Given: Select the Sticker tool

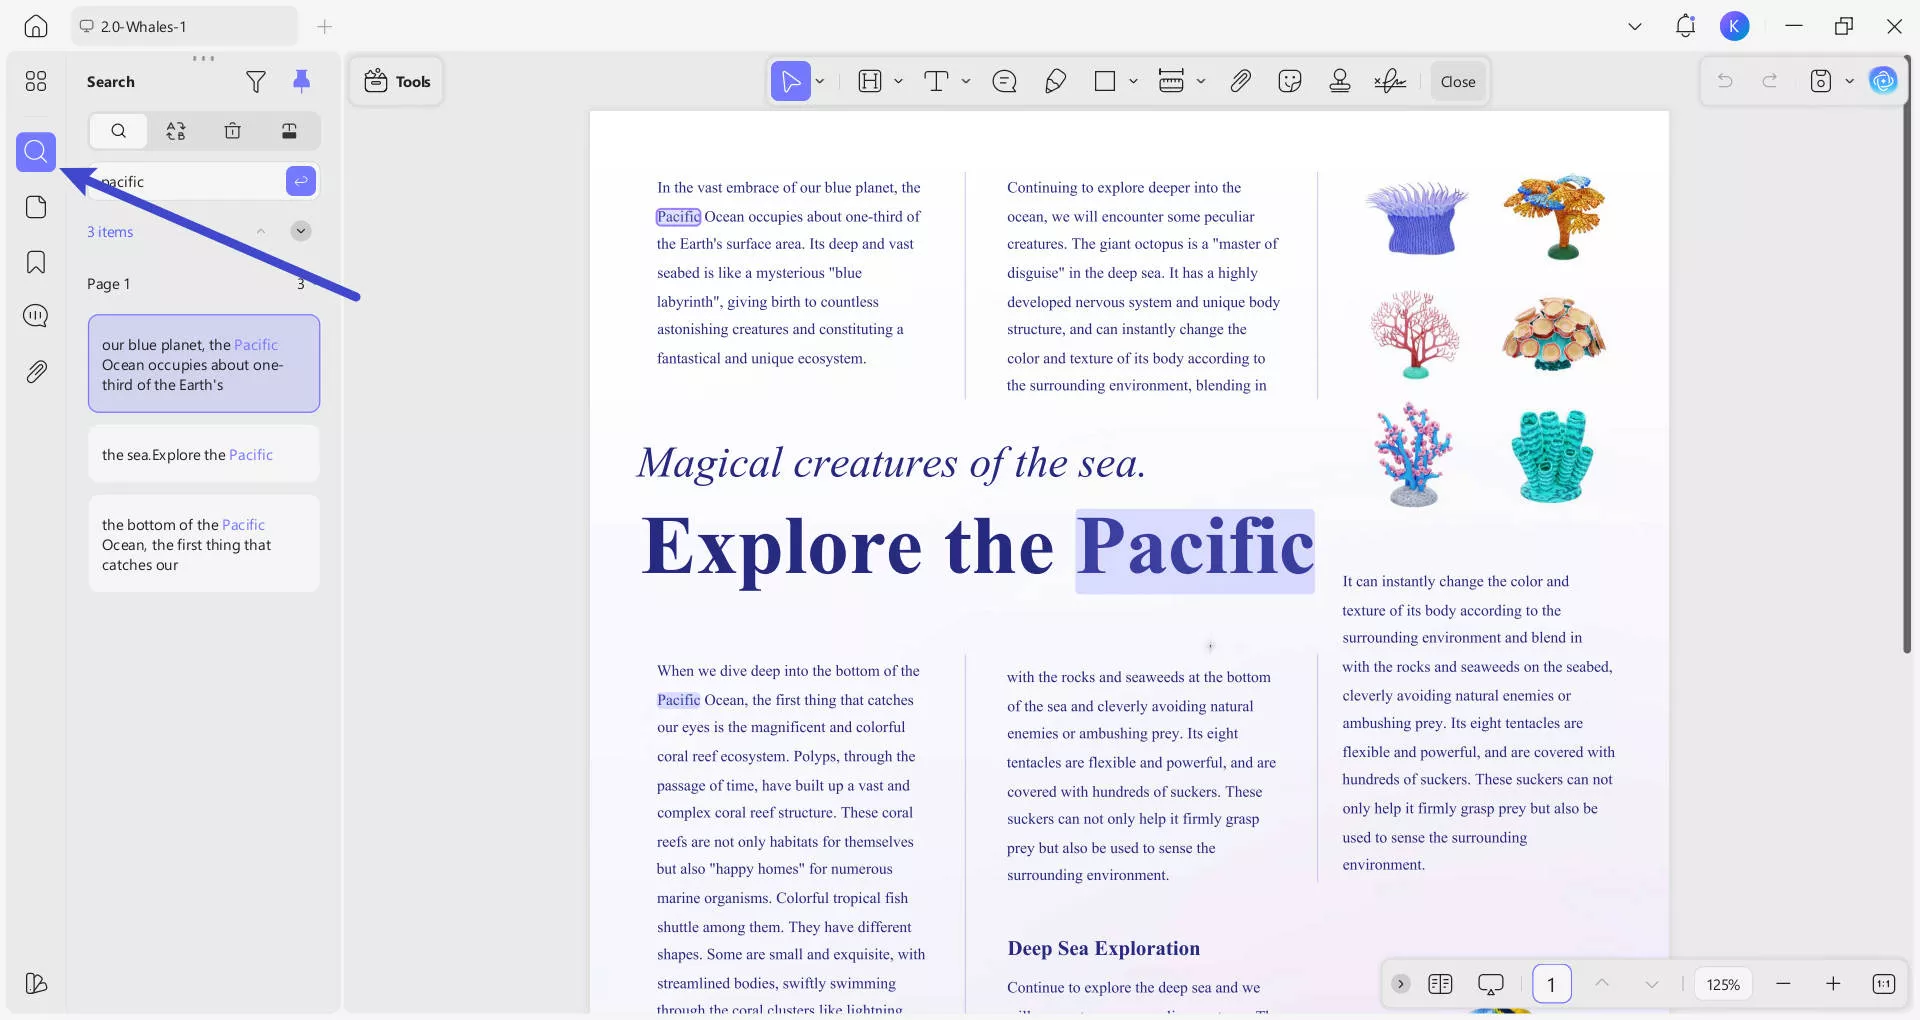Looking at the screenshot, I should 1289,81.
